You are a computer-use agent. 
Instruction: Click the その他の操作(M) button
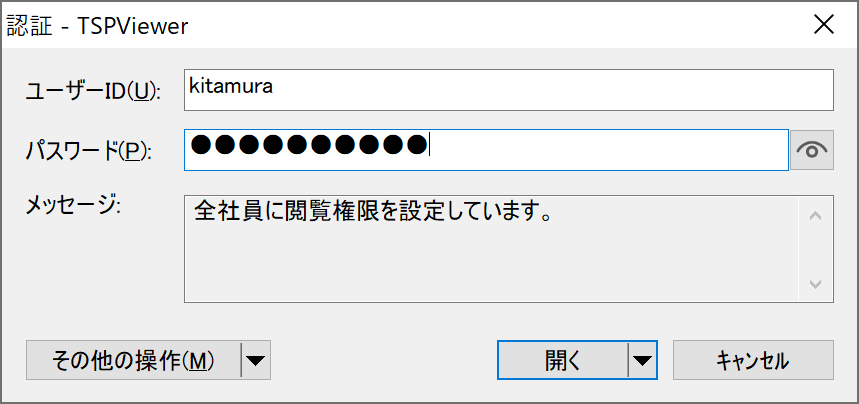click(134, 361)
